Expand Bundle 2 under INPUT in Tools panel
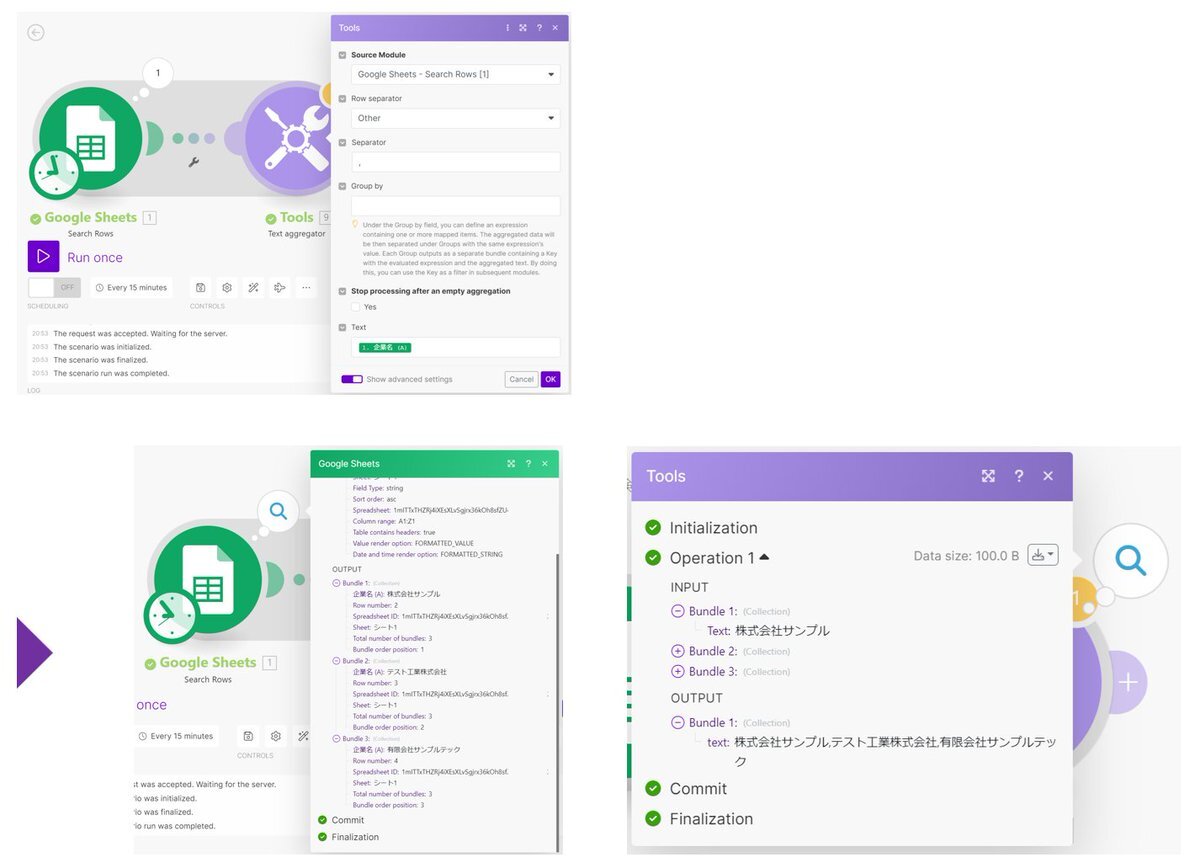The width and height of the screenshot is (1200, 868). click(x=678, y=651)
